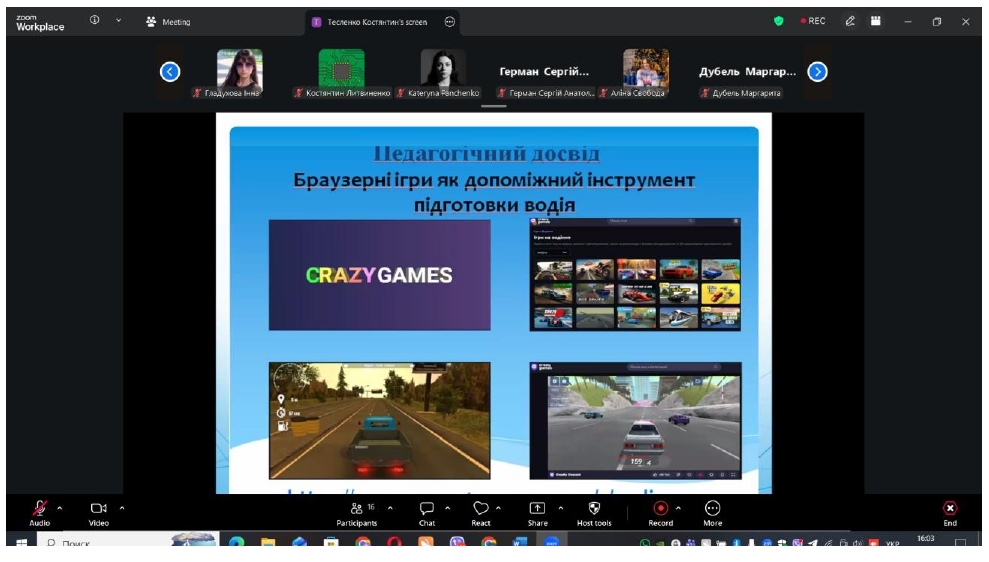This screenshot has width=989, height=562.
Task: Expand the Chat options chevron
Action: (447, 508)
